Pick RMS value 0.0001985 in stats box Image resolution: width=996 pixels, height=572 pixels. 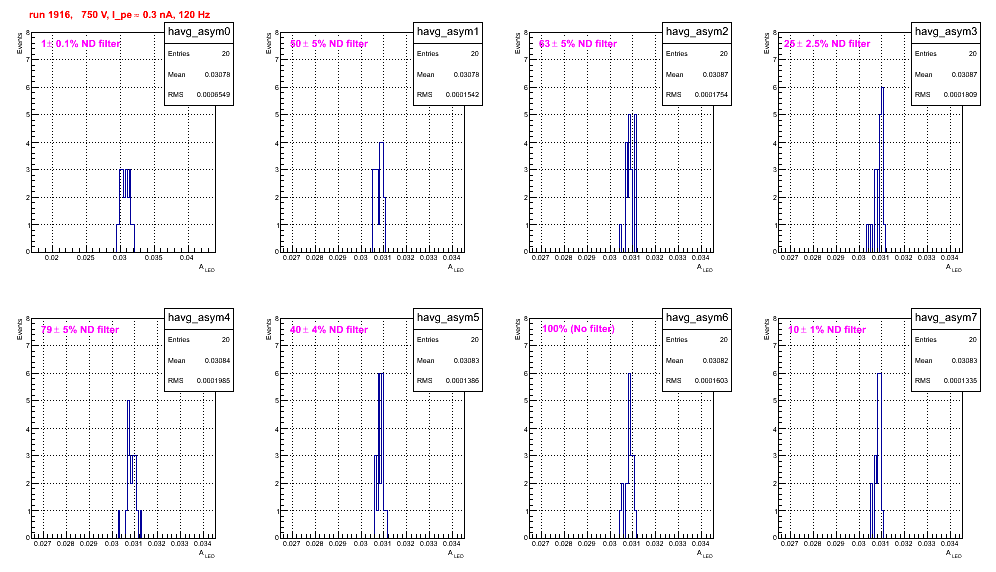point(213,381)
